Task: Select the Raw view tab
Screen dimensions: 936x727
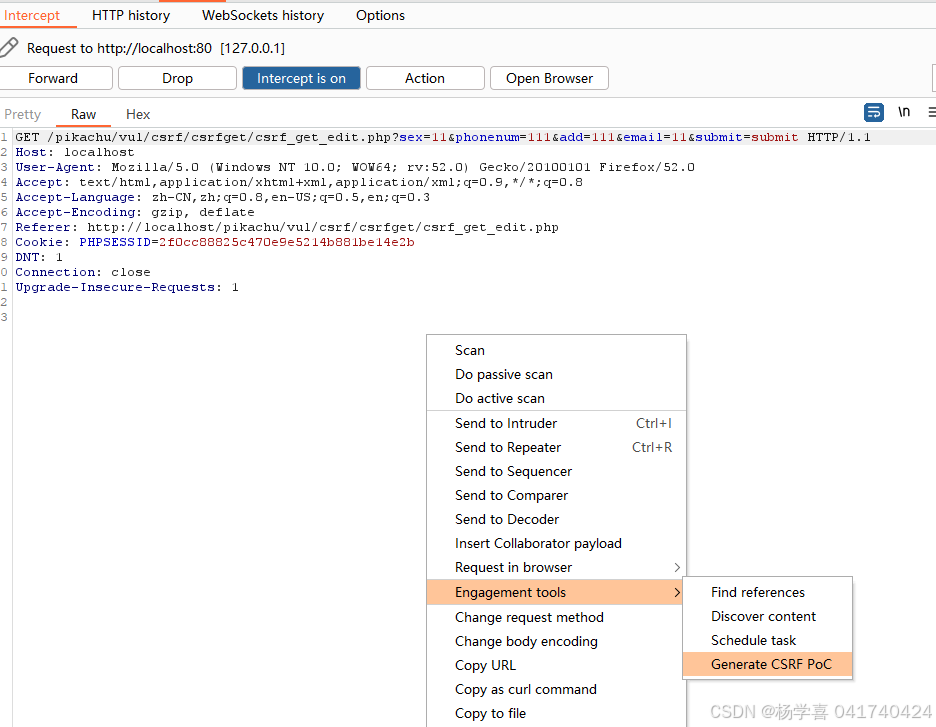Action: (x=84, y=114)
